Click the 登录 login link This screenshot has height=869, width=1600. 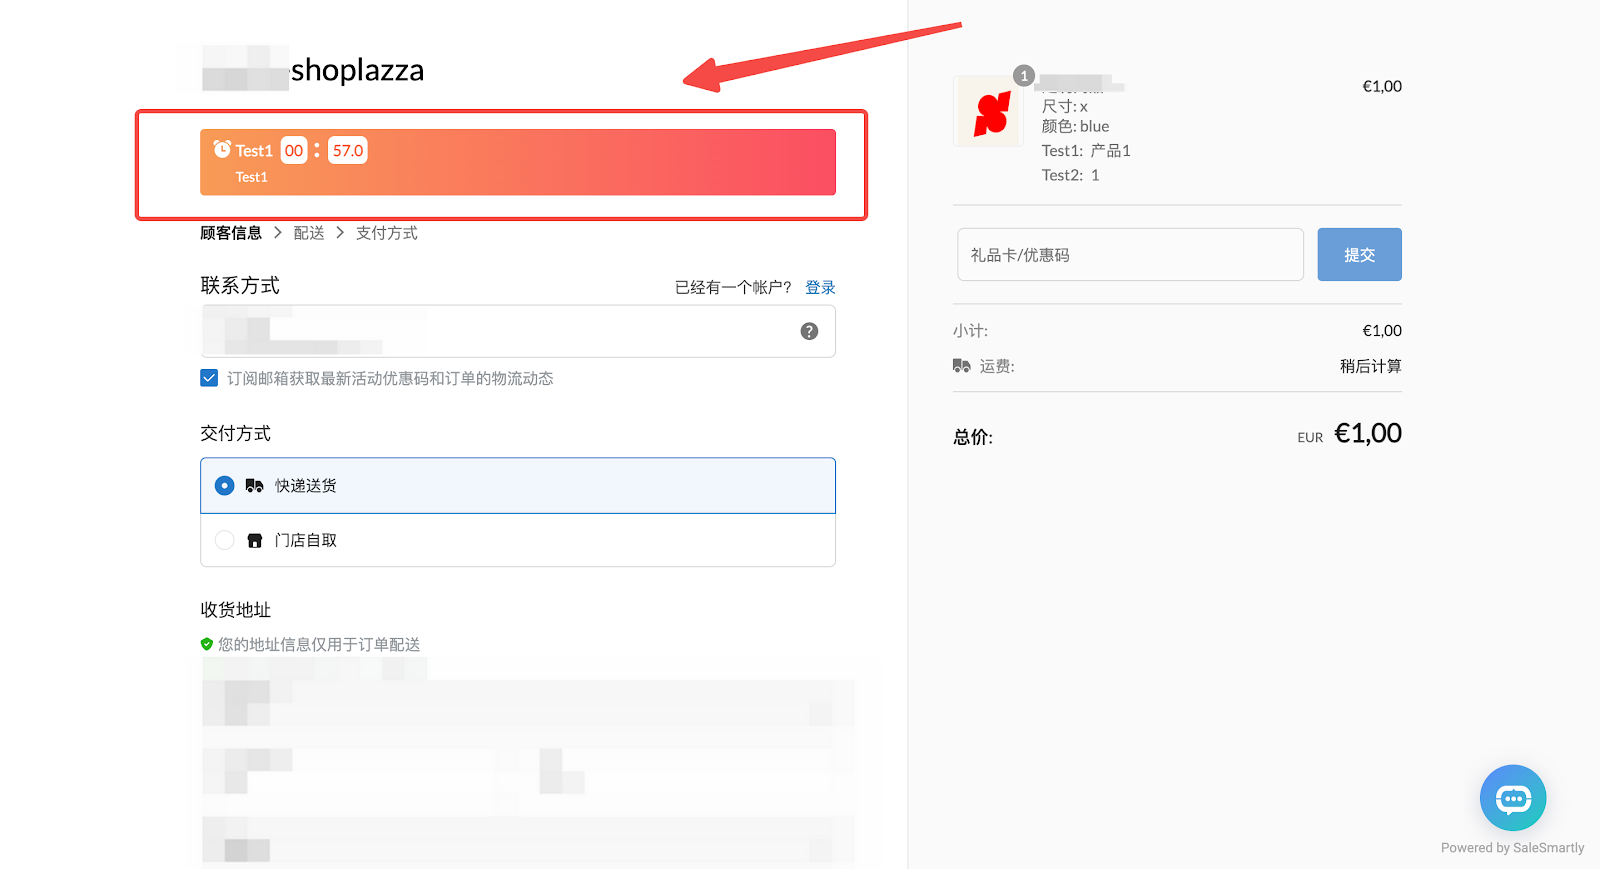[820, 287]
